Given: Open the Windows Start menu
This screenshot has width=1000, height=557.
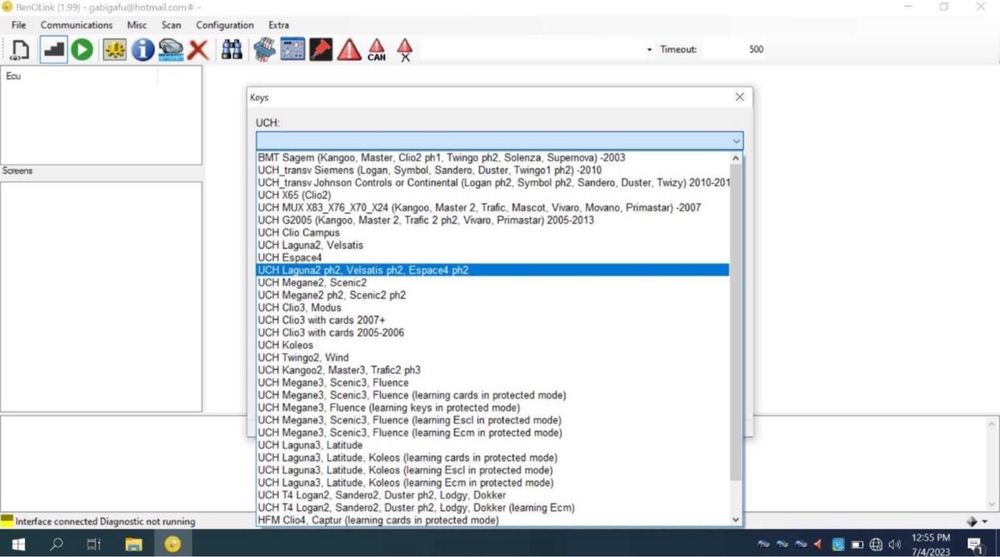Looking at the screenshot, I should click(18, 544).
